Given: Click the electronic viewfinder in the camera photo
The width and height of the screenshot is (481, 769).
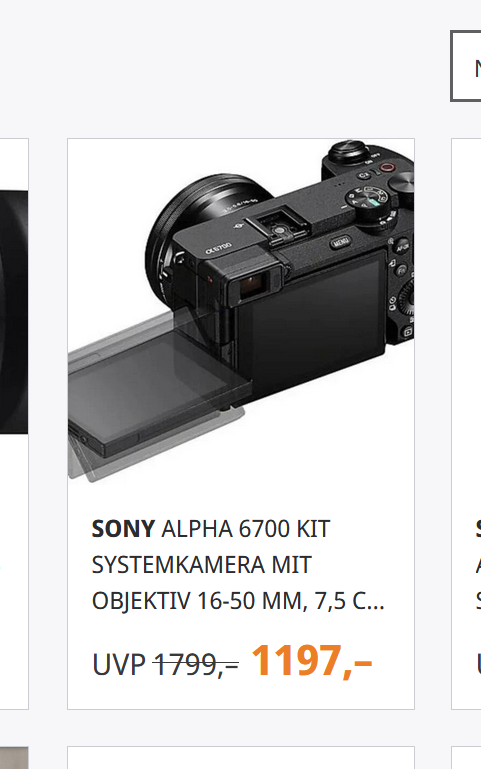Looking at the screenshot, I should (x=253, y=283).
